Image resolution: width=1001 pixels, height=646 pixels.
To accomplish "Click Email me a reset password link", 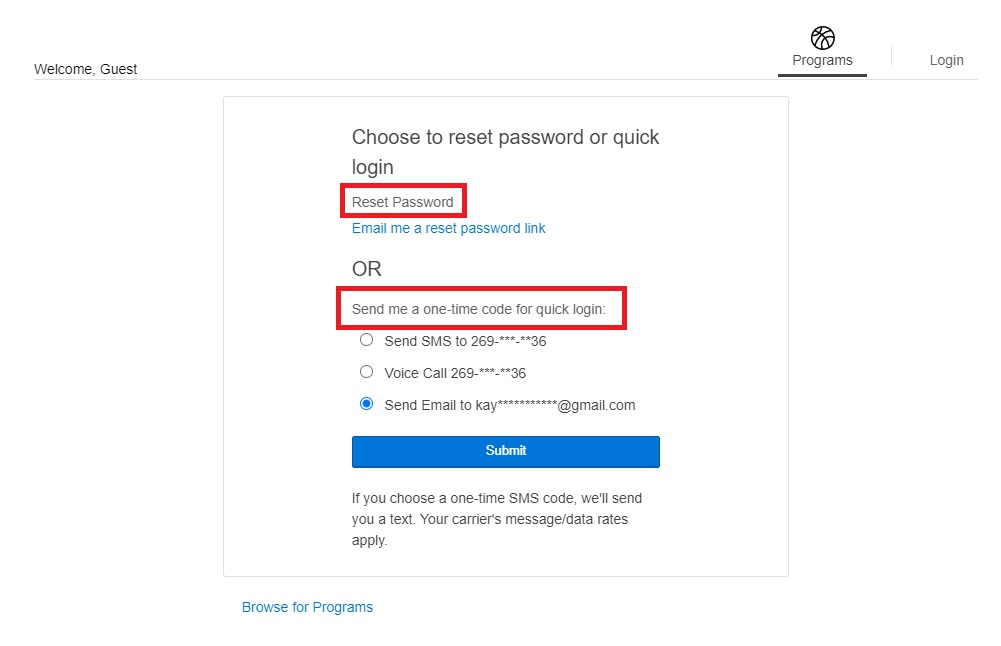I will (448, 228).
